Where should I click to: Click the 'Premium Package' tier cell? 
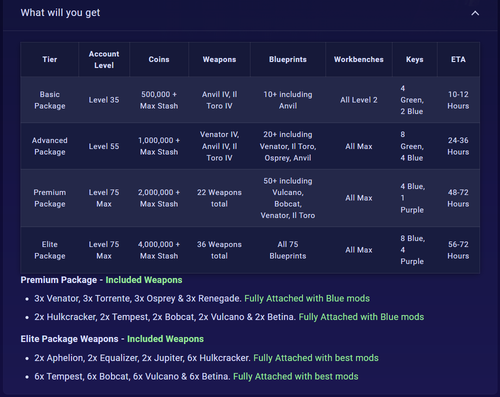(x=50, y=198)
